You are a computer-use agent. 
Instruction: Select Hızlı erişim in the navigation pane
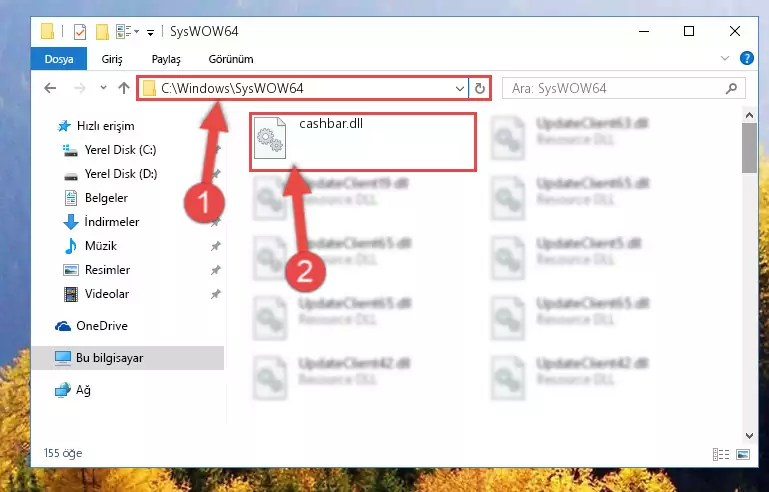96,126
